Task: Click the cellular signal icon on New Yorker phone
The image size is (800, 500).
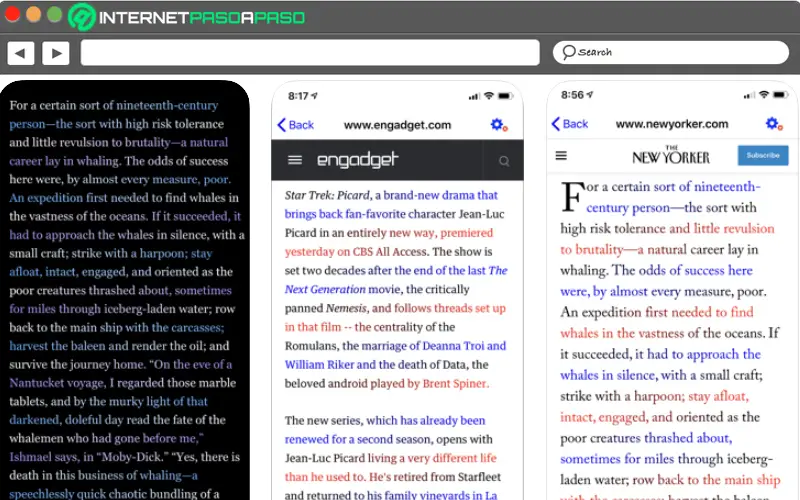Action: pyautogui.click(x=749, y=95)
